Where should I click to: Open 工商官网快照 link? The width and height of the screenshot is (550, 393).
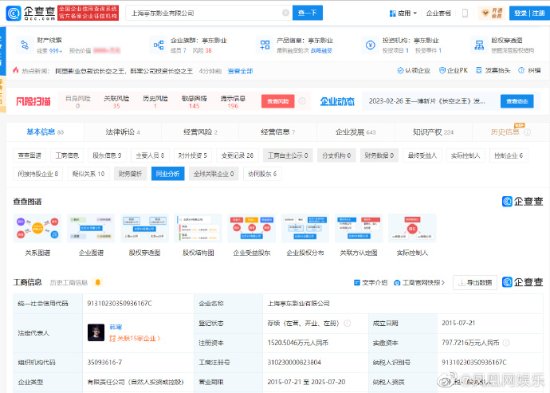(x=420, y=282)
